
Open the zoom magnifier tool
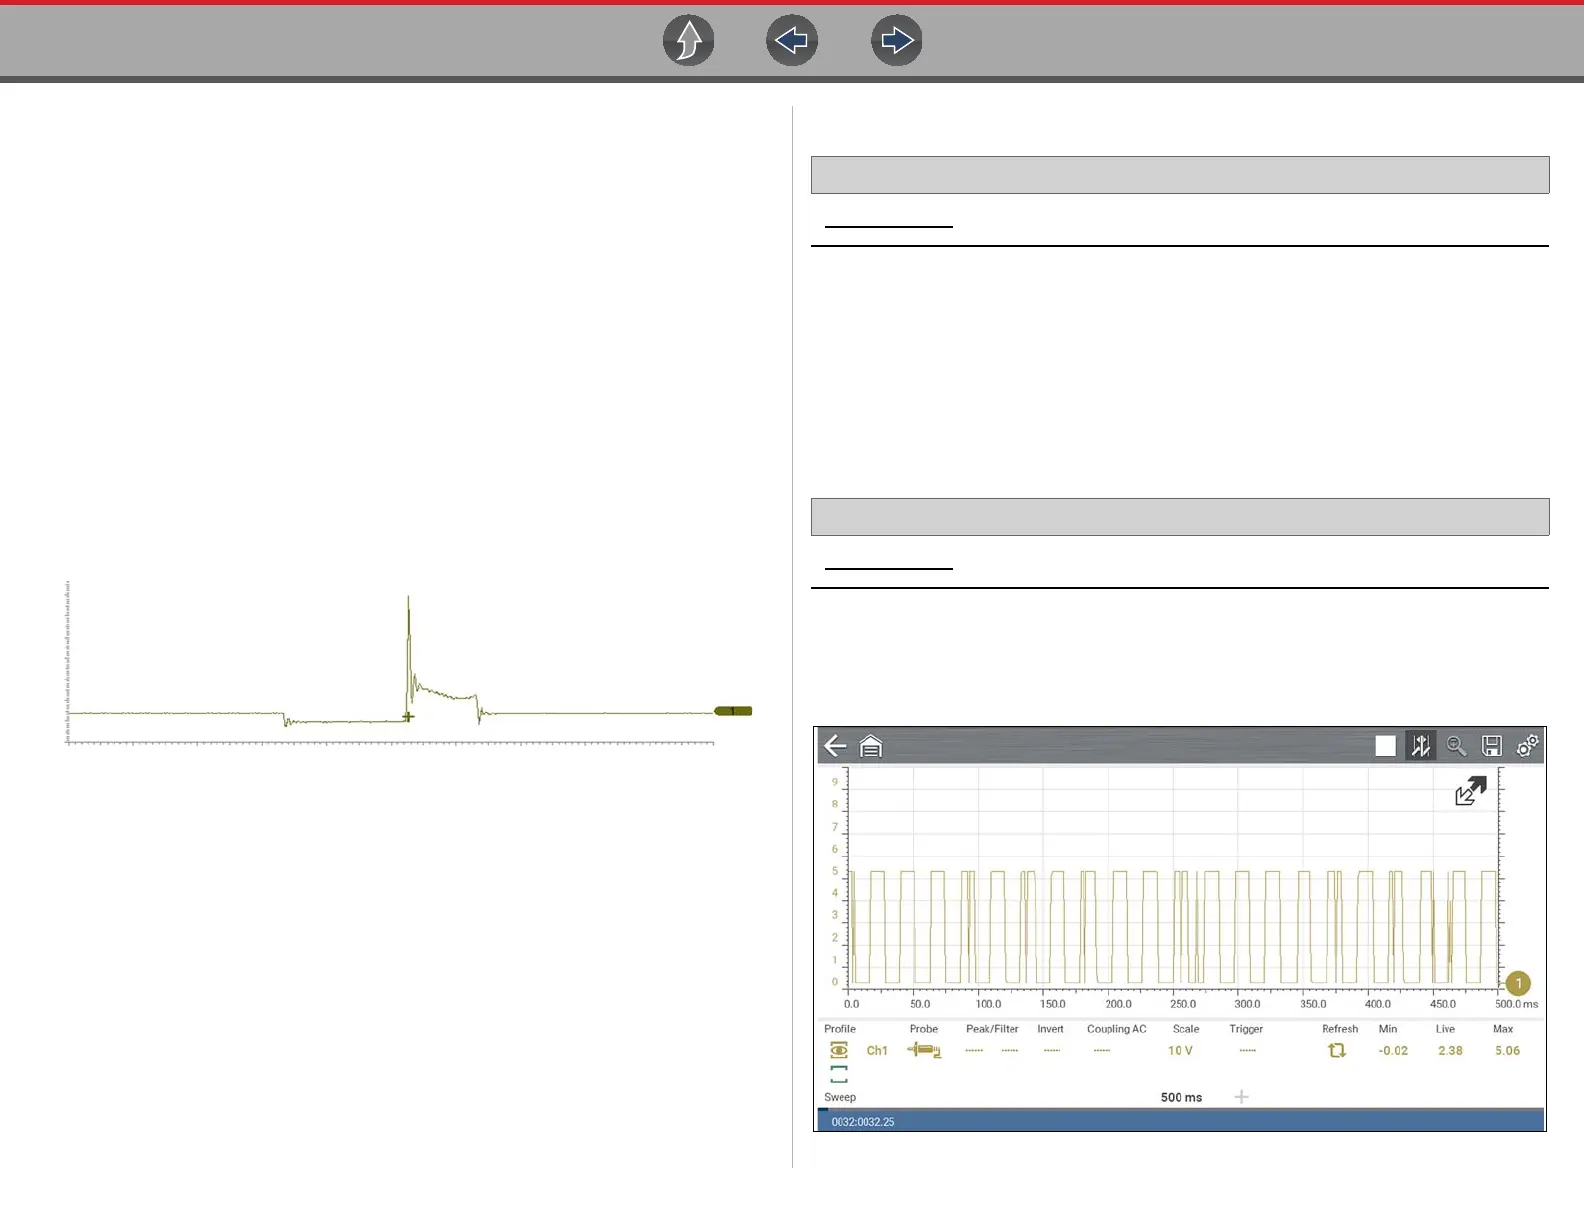coord(1456,746)
